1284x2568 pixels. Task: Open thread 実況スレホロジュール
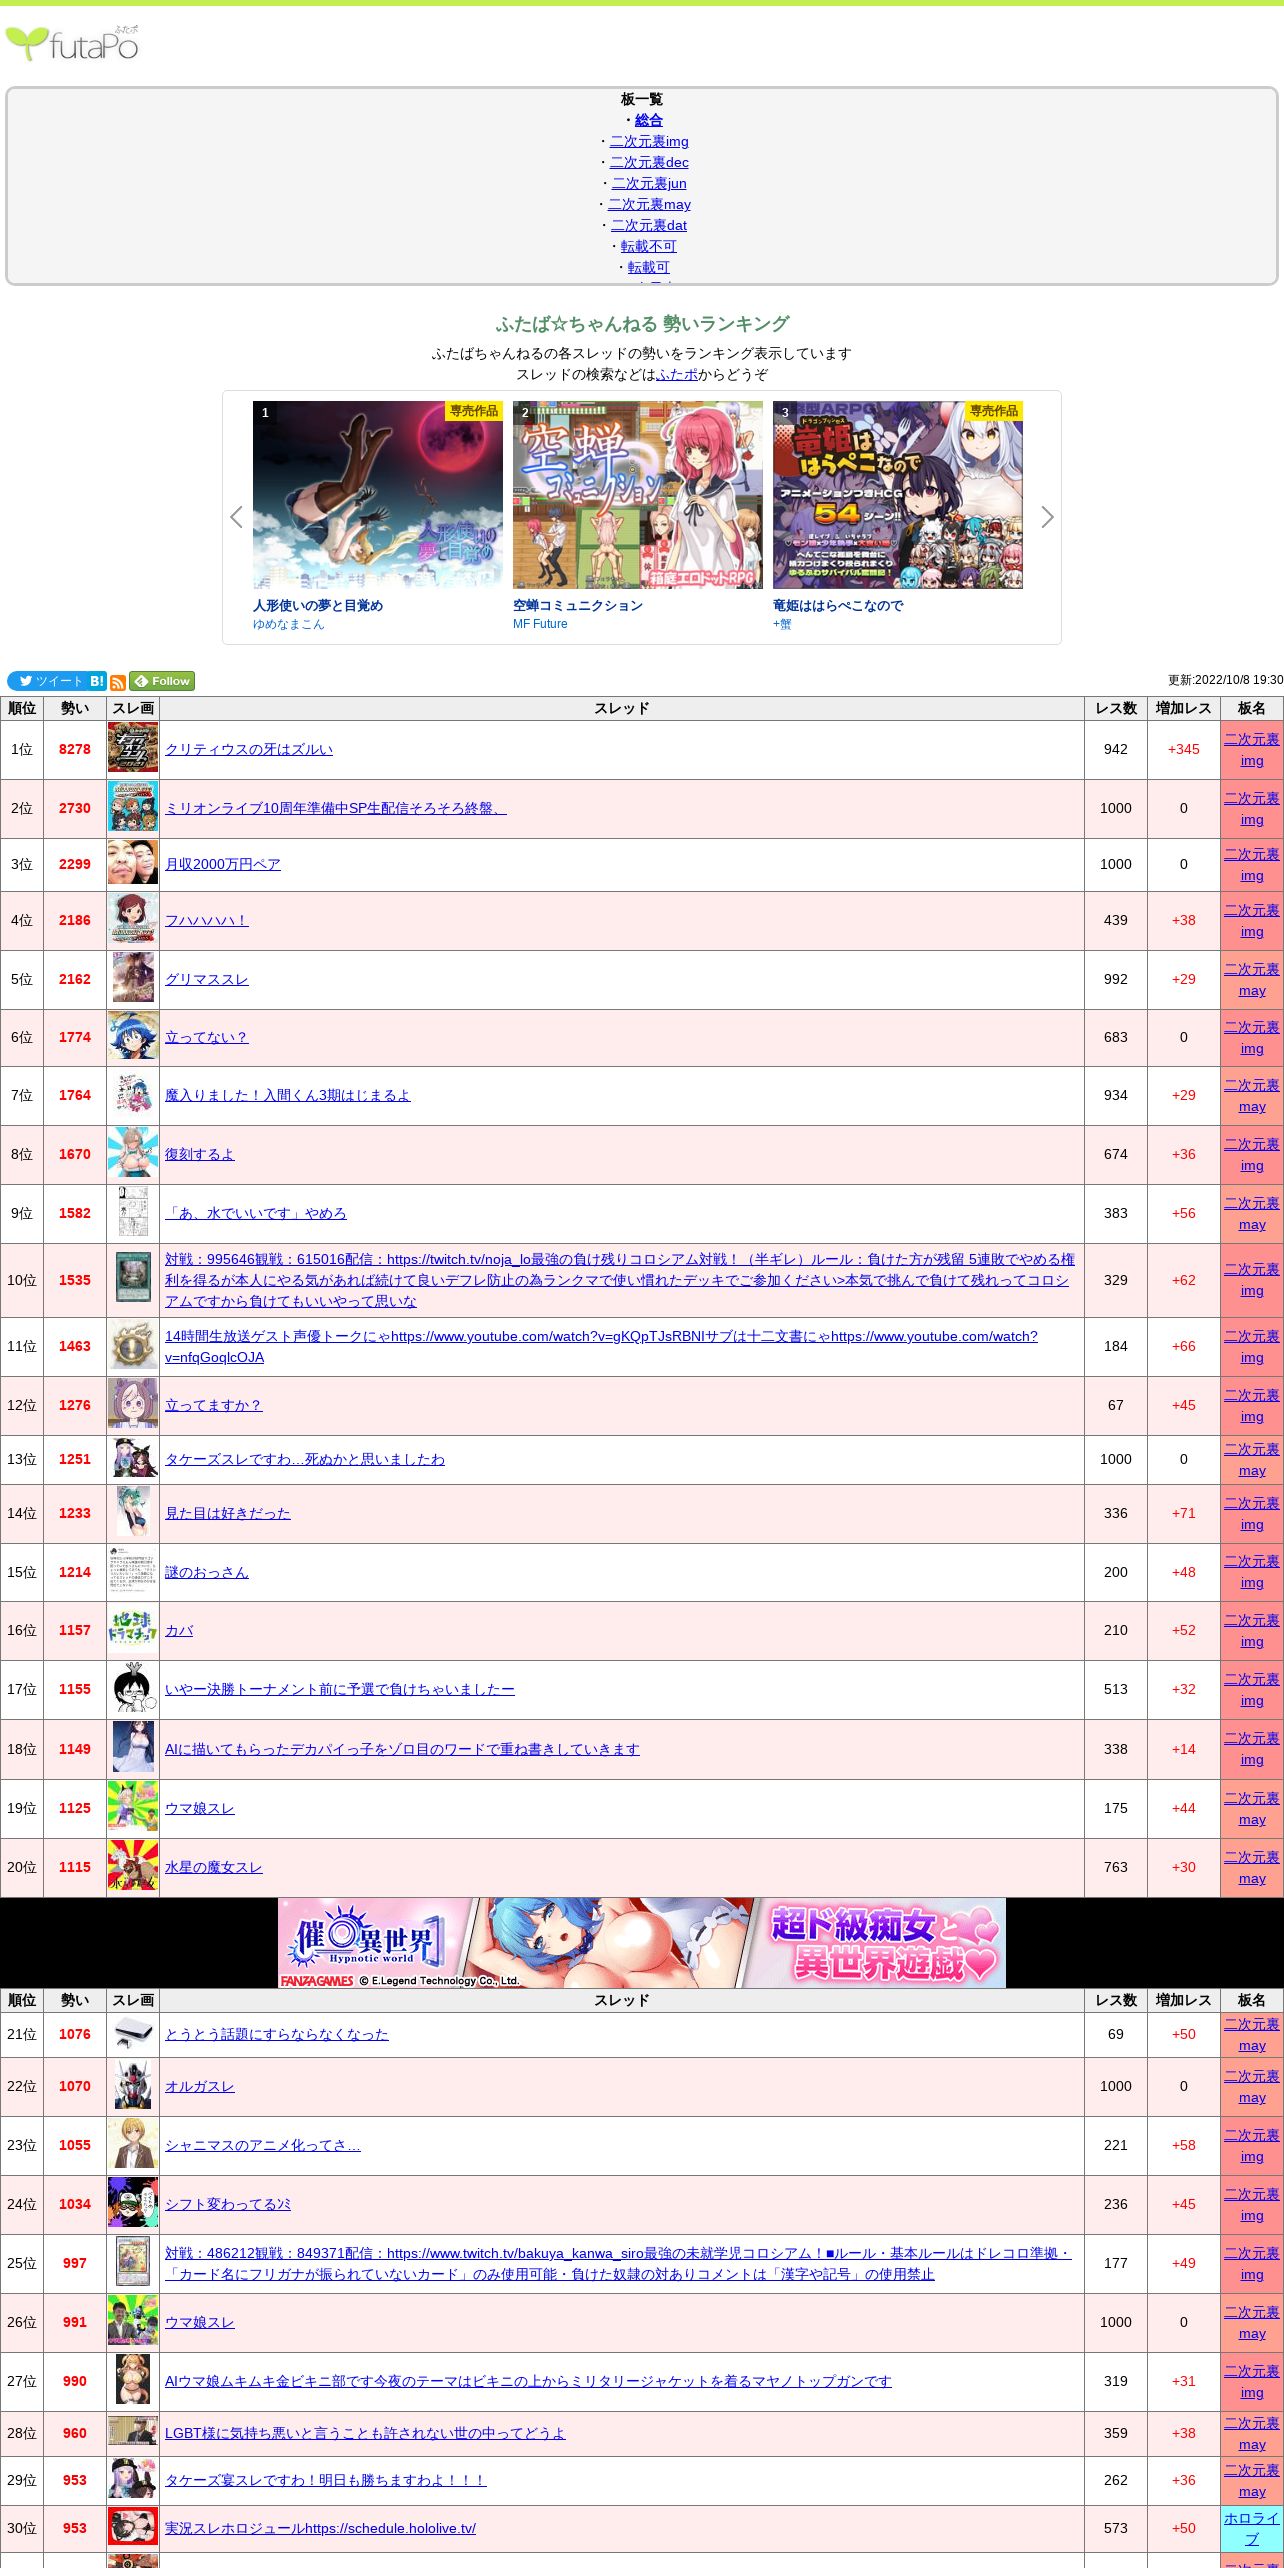(320, 2528)
